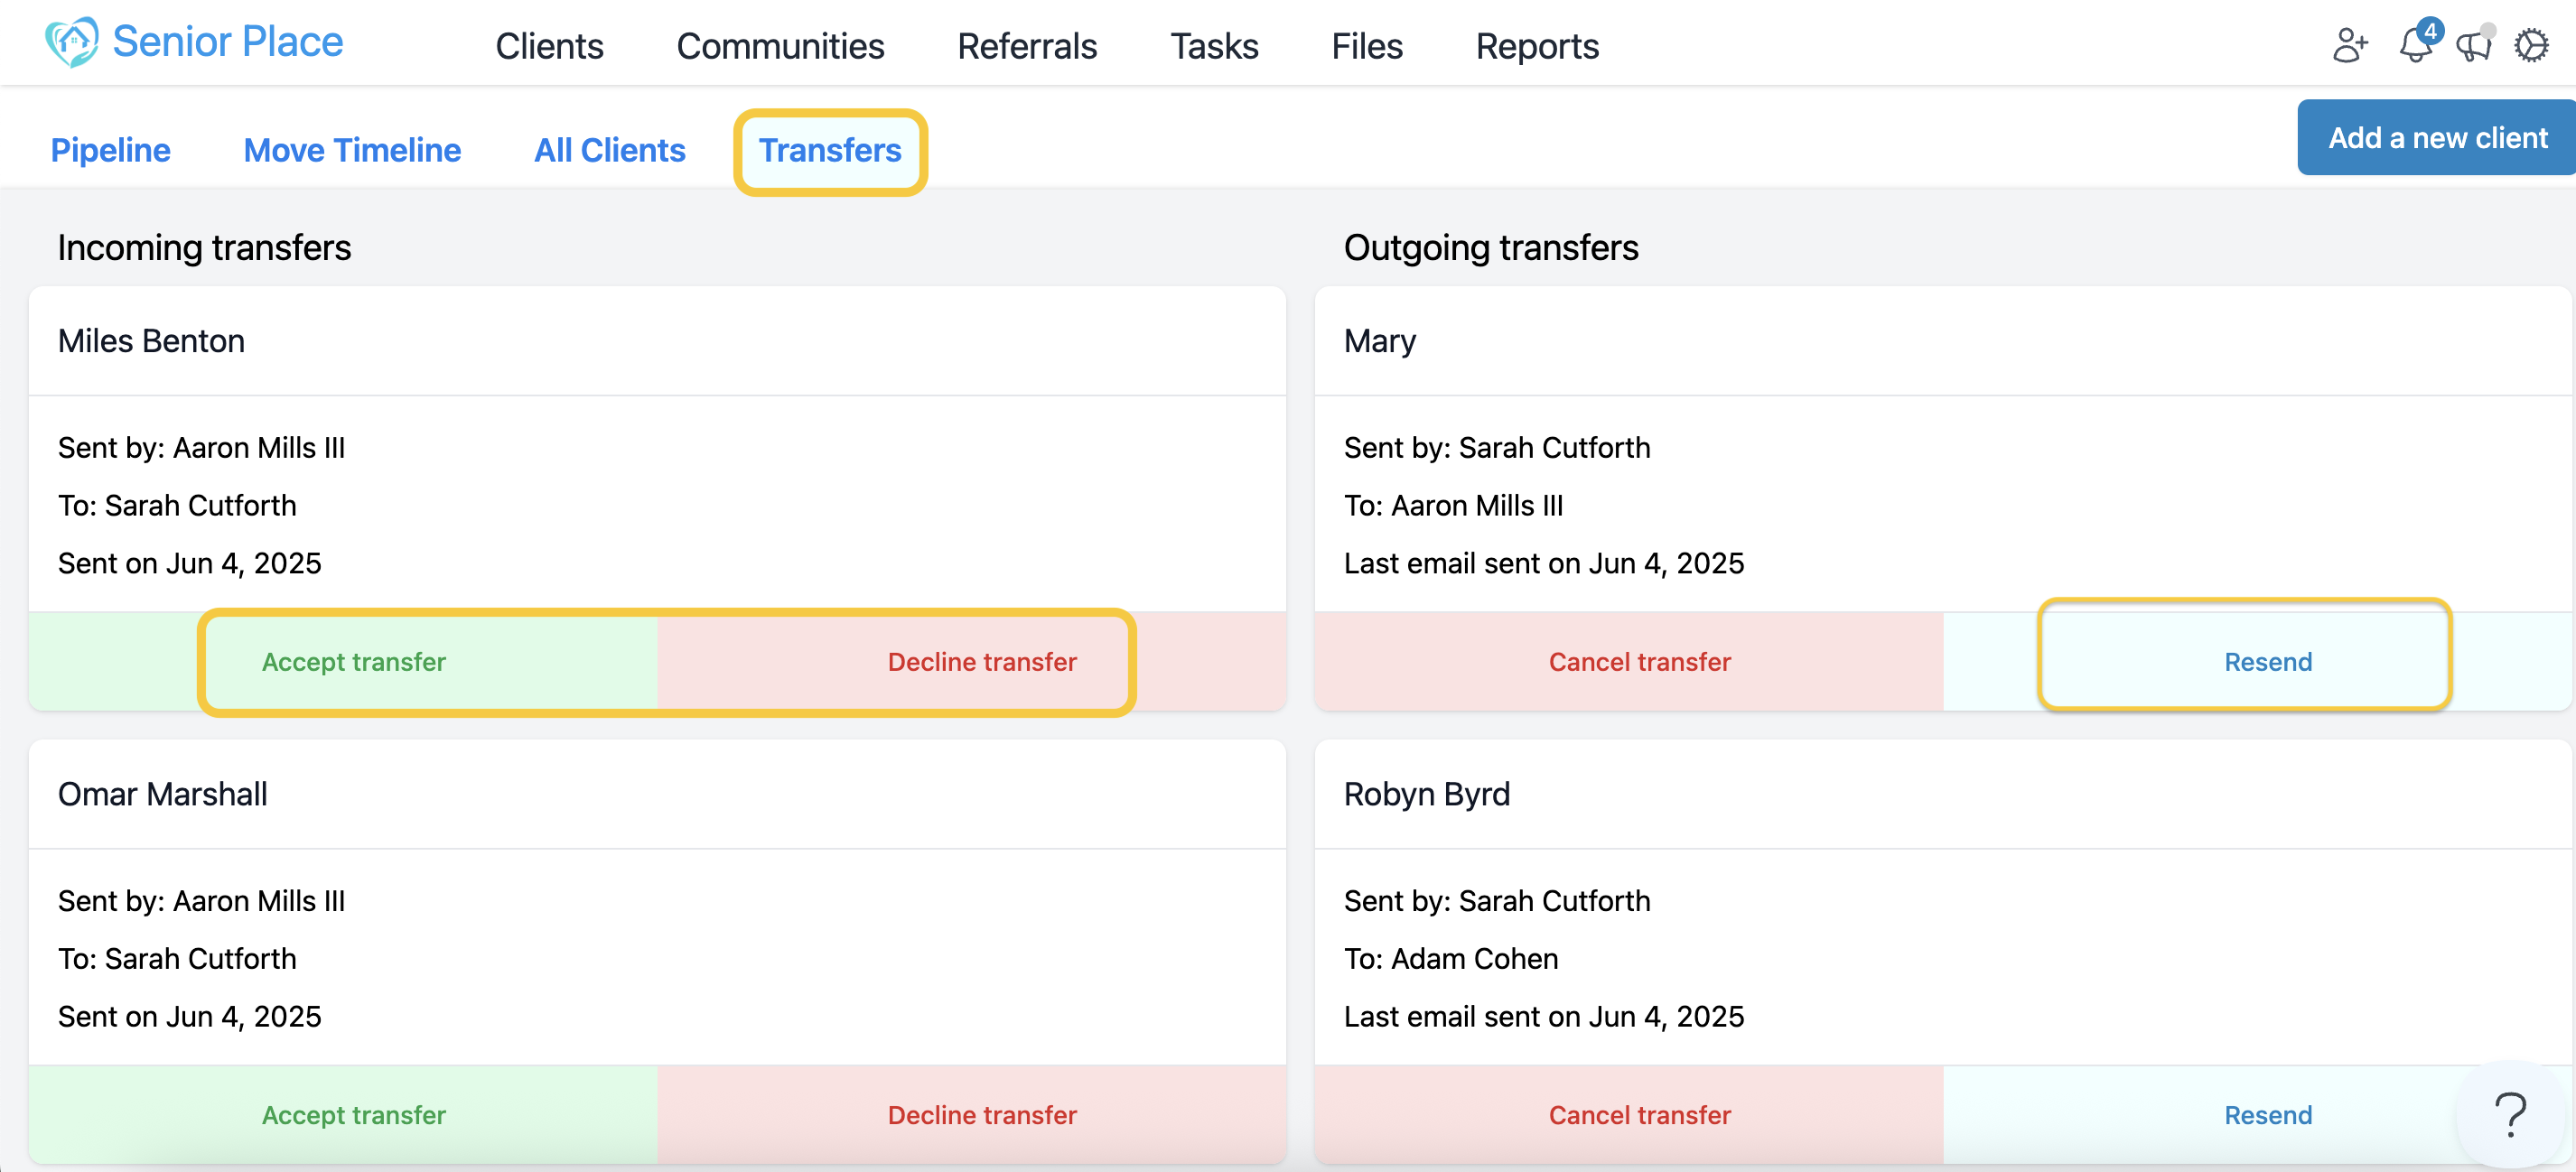Decline transfer for Omar Marshall

coord(982,1114)
